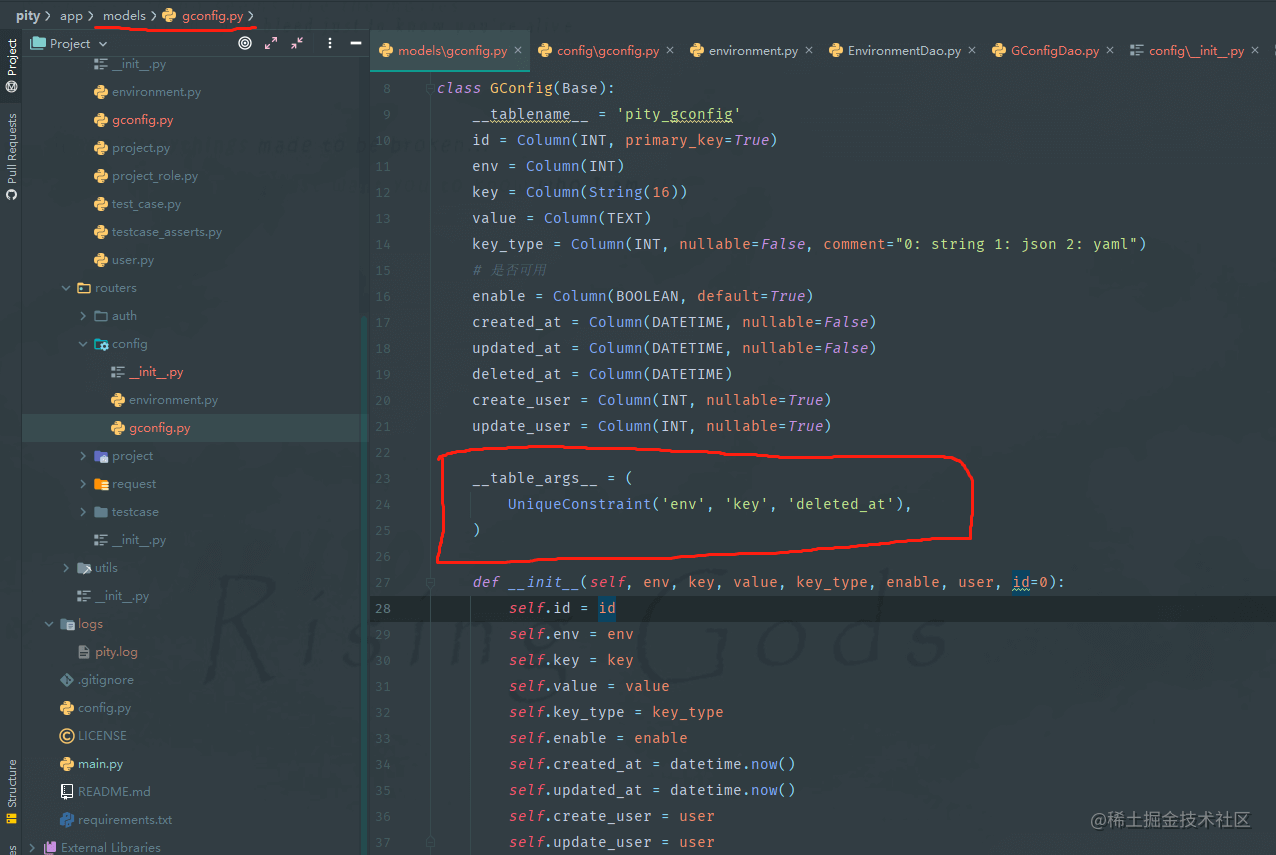Close the environment.py tab
This screenshot has width=1276, height=855.
(808, 50)
